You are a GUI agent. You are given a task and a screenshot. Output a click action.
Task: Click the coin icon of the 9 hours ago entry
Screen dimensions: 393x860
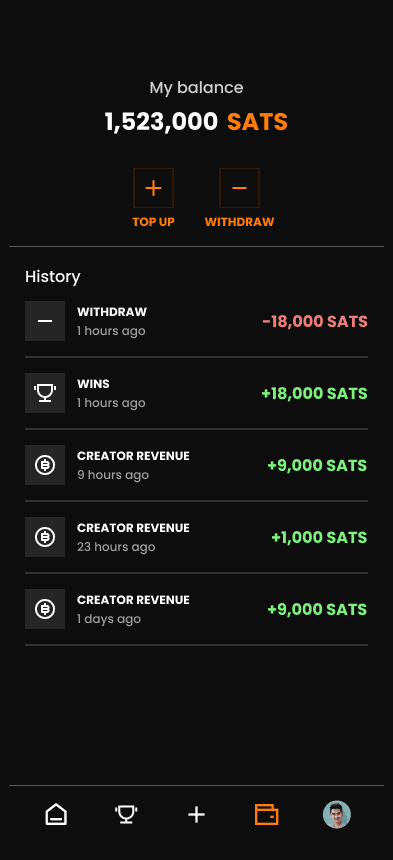[45, 465]
